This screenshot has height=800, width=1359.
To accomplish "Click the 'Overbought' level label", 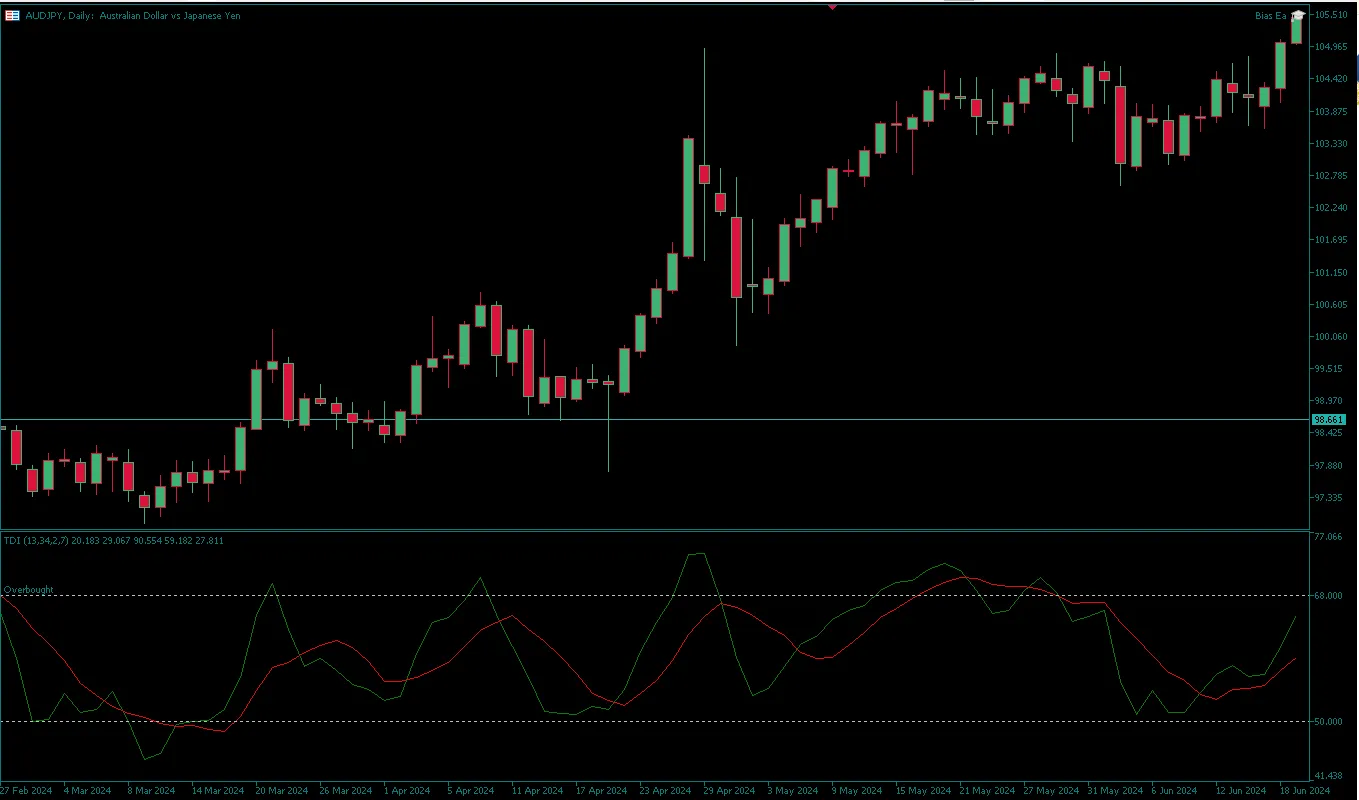I will [29, 590].
